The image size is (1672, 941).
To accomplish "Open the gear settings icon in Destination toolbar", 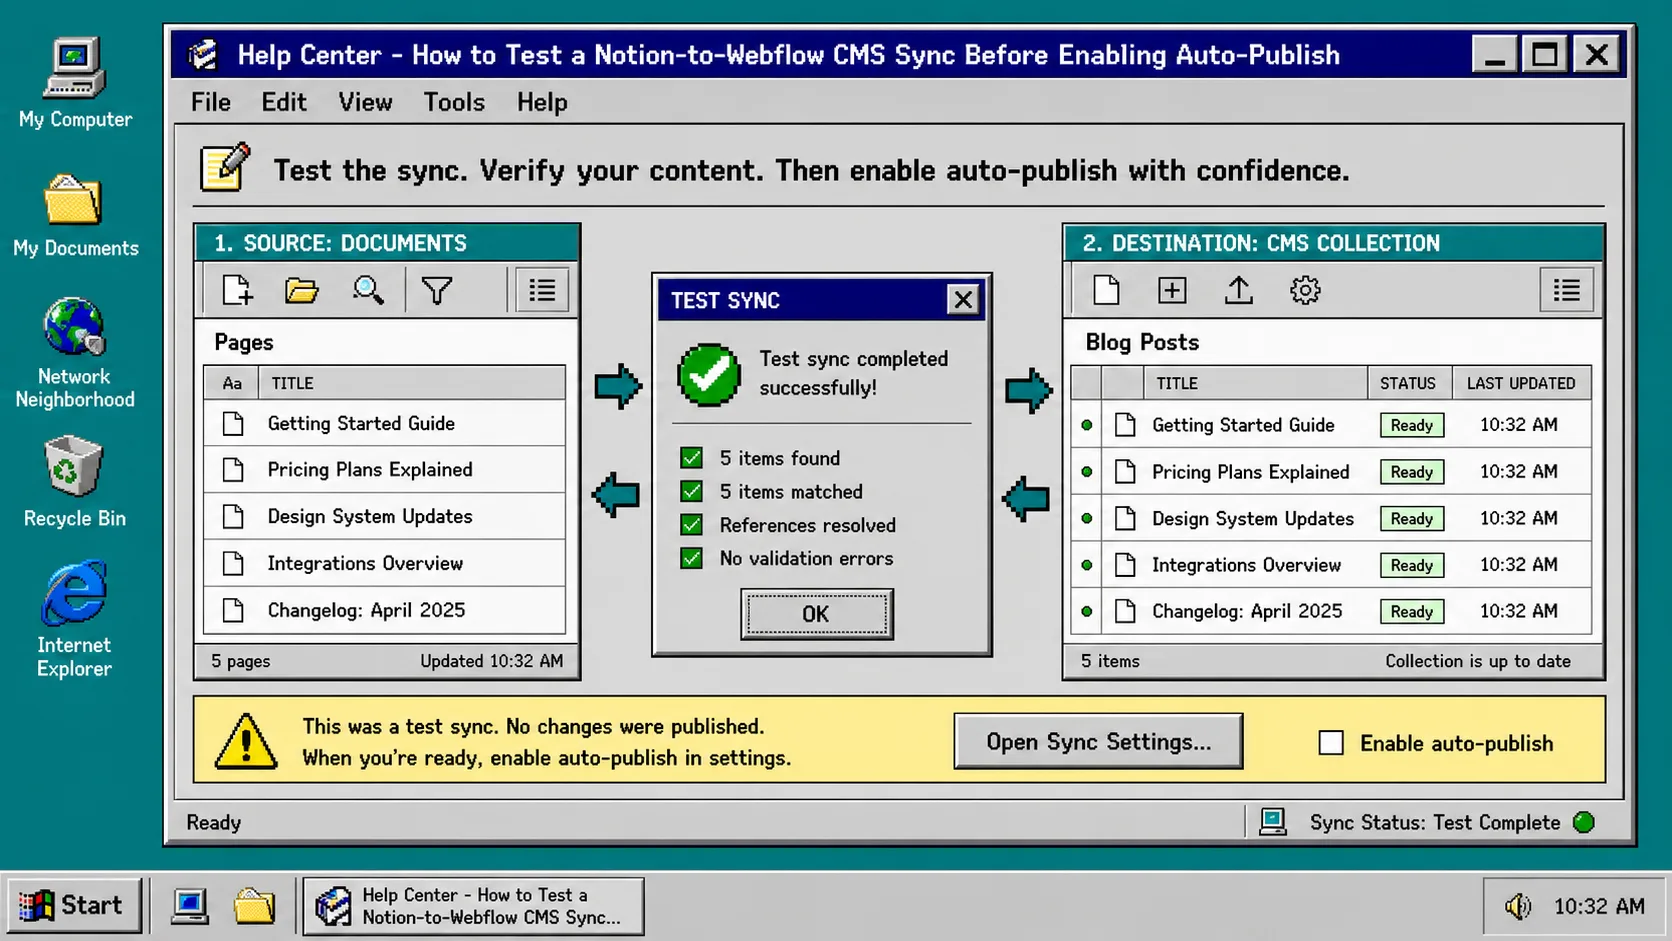I will pyautogui.click(x=1305, y=290).
